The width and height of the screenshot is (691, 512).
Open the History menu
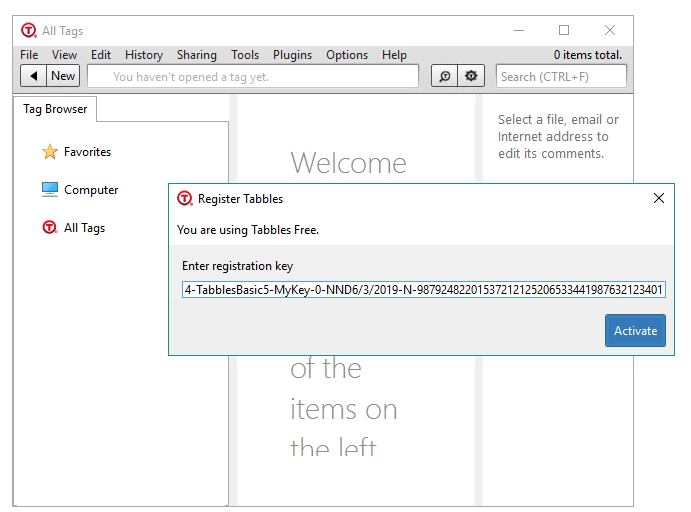coord(144,55)
